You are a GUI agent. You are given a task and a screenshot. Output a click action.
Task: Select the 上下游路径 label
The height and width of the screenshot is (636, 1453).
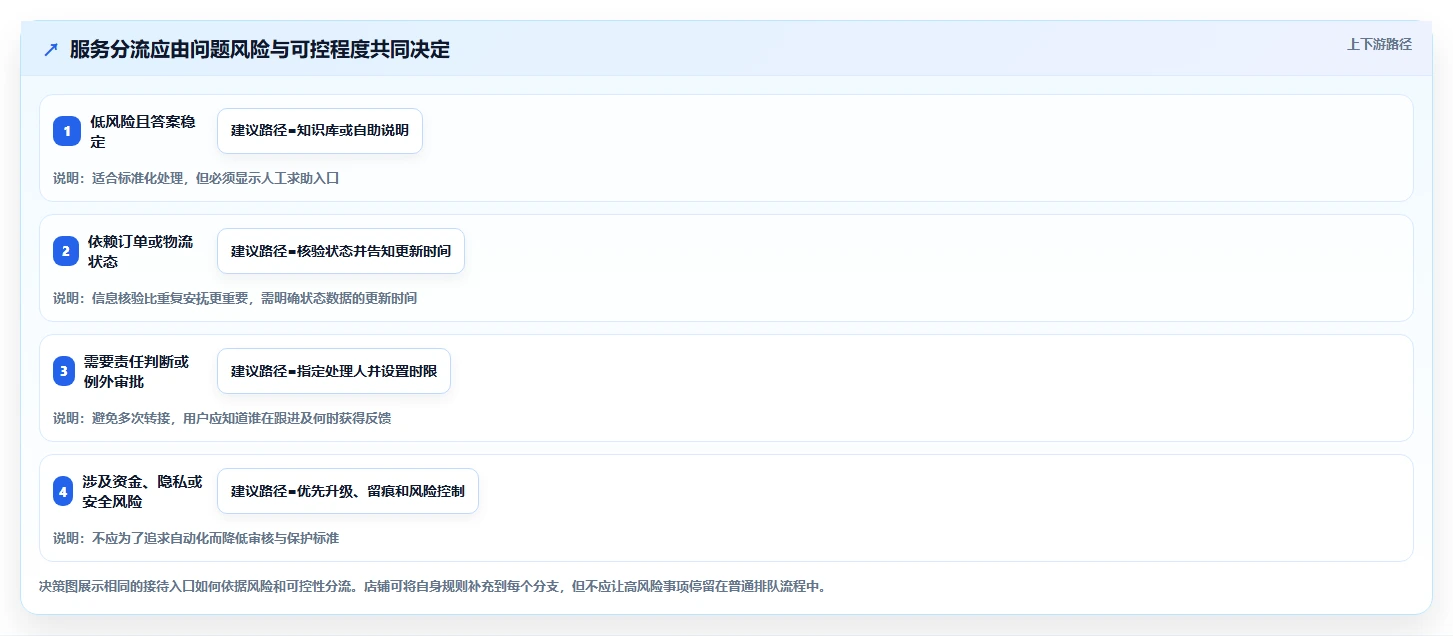1379,44
